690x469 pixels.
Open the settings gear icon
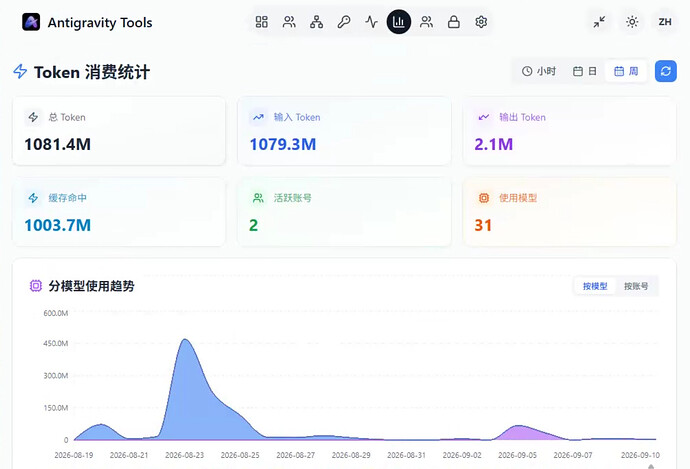[x=481, y=22]
